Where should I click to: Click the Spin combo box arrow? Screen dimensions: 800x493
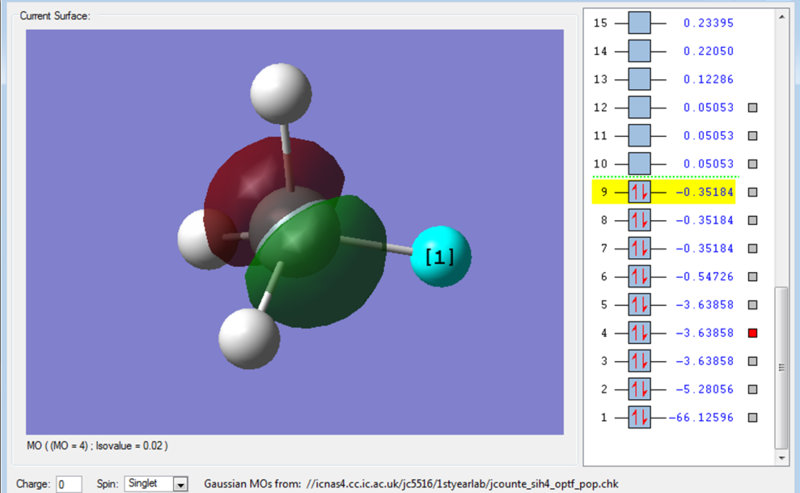pos(181,484)
